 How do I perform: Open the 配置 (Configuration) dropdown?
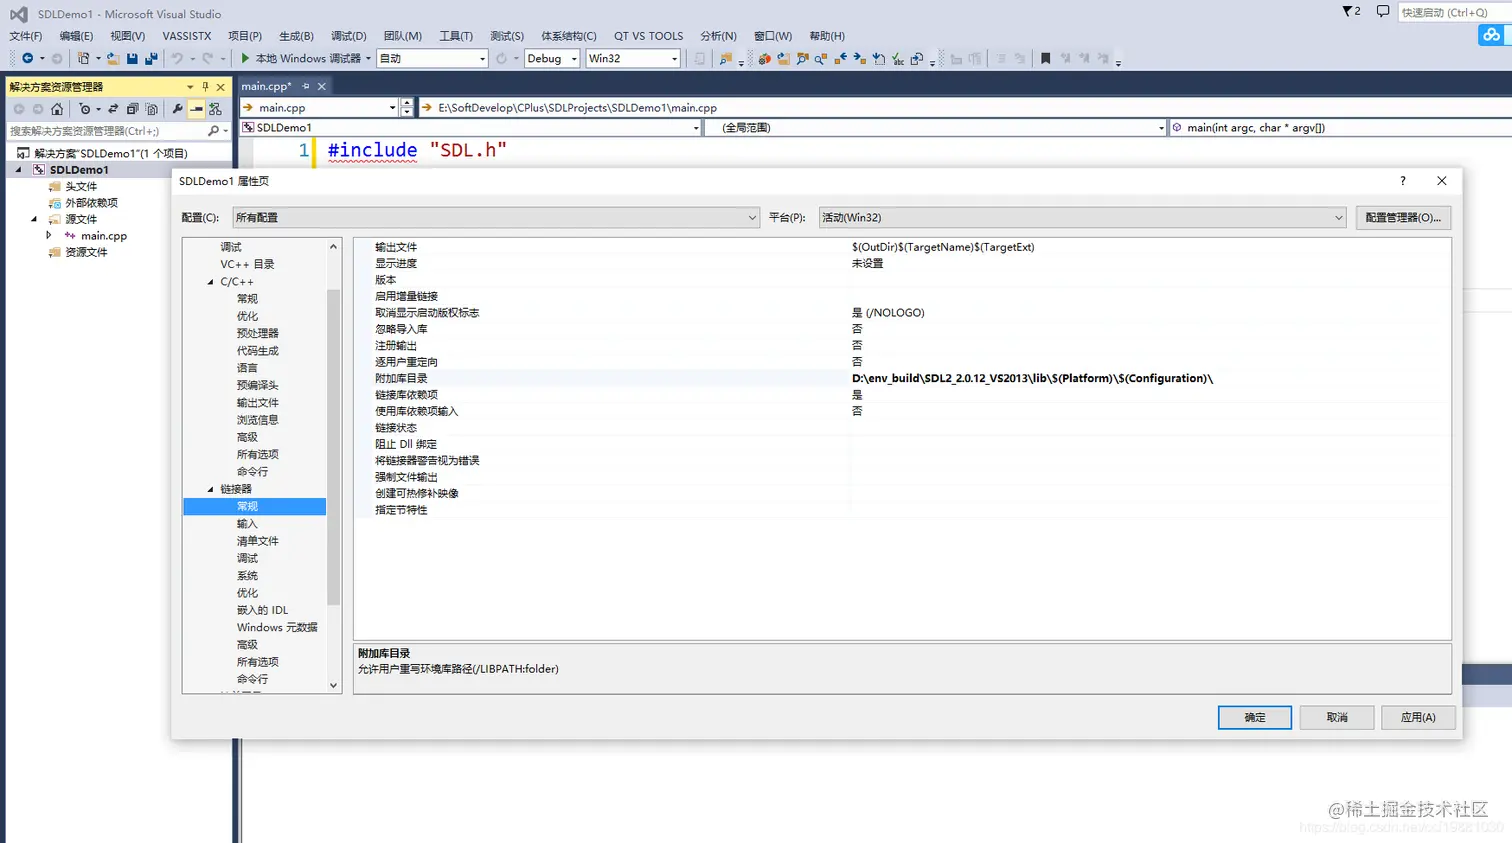tap(496, 217)
